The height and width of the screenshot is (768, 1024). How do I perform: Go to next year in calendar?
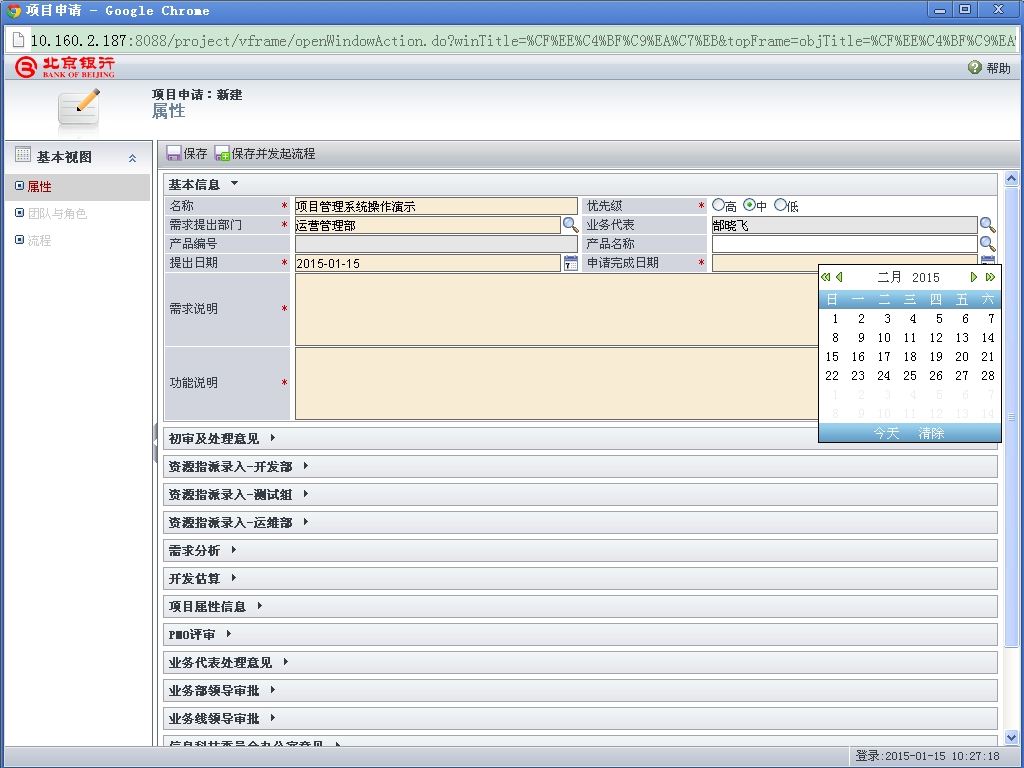pyautogui.click(x=990, y=277)
